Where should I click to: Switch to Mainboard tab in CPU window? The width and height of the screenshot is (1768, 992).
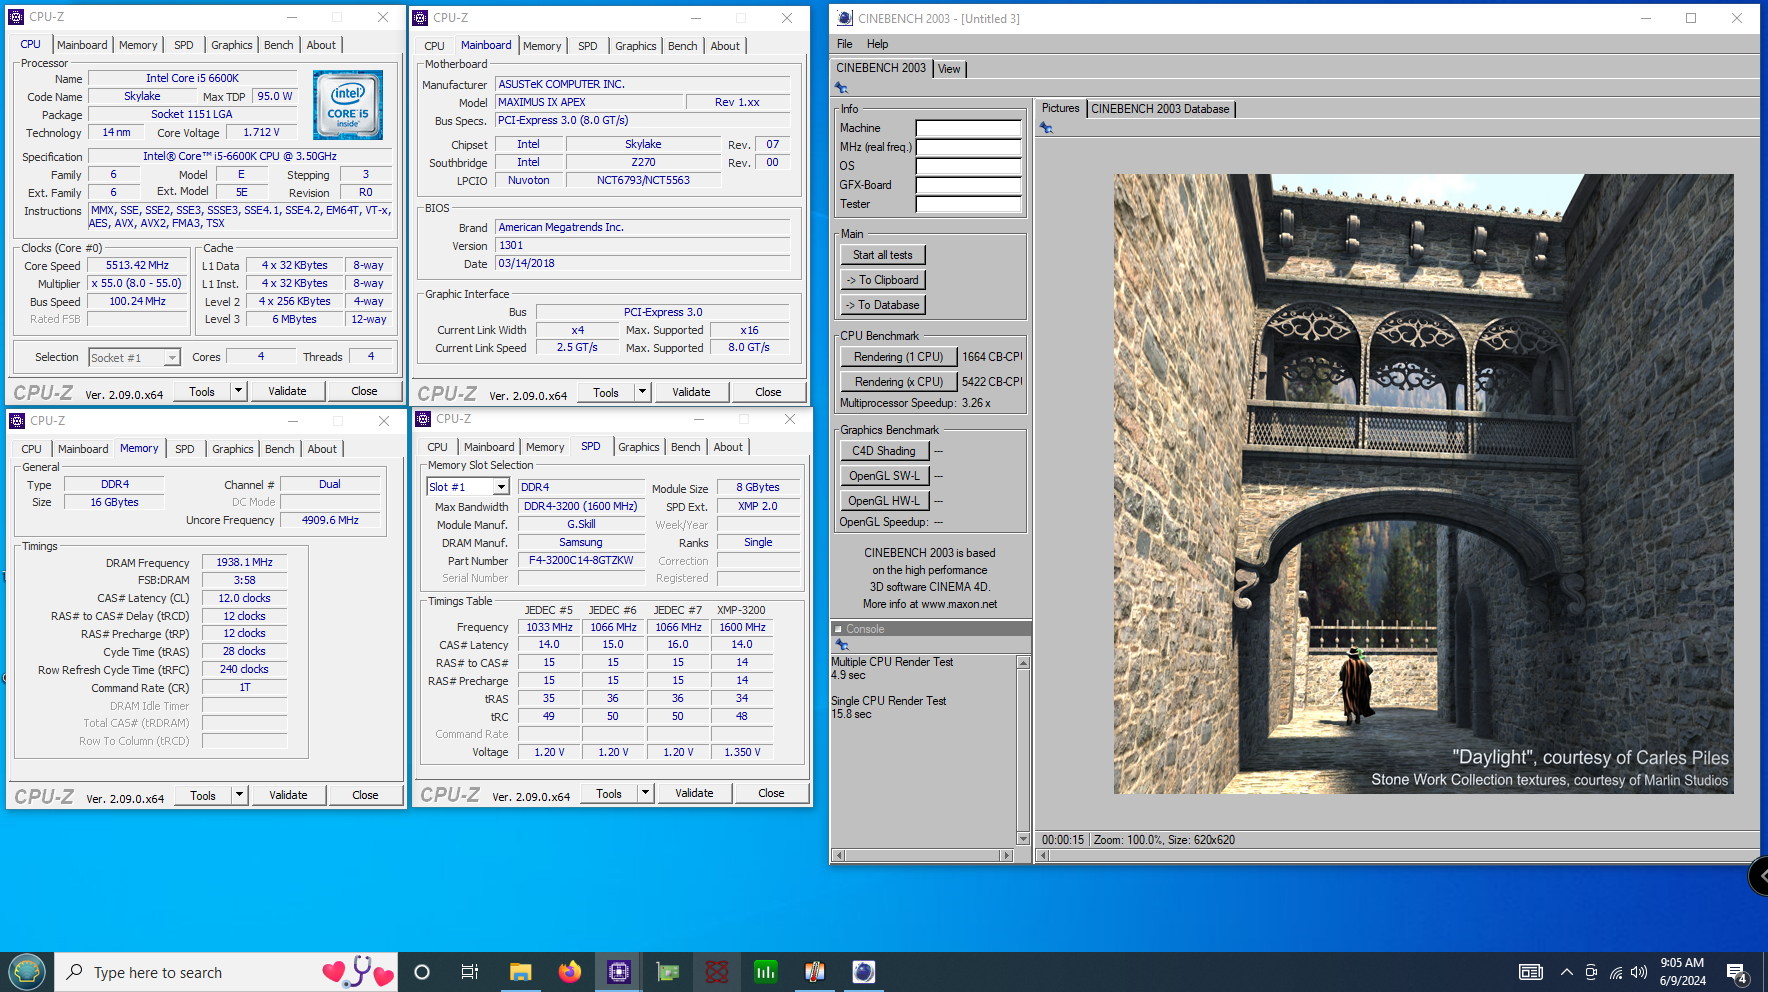(82, 45)
